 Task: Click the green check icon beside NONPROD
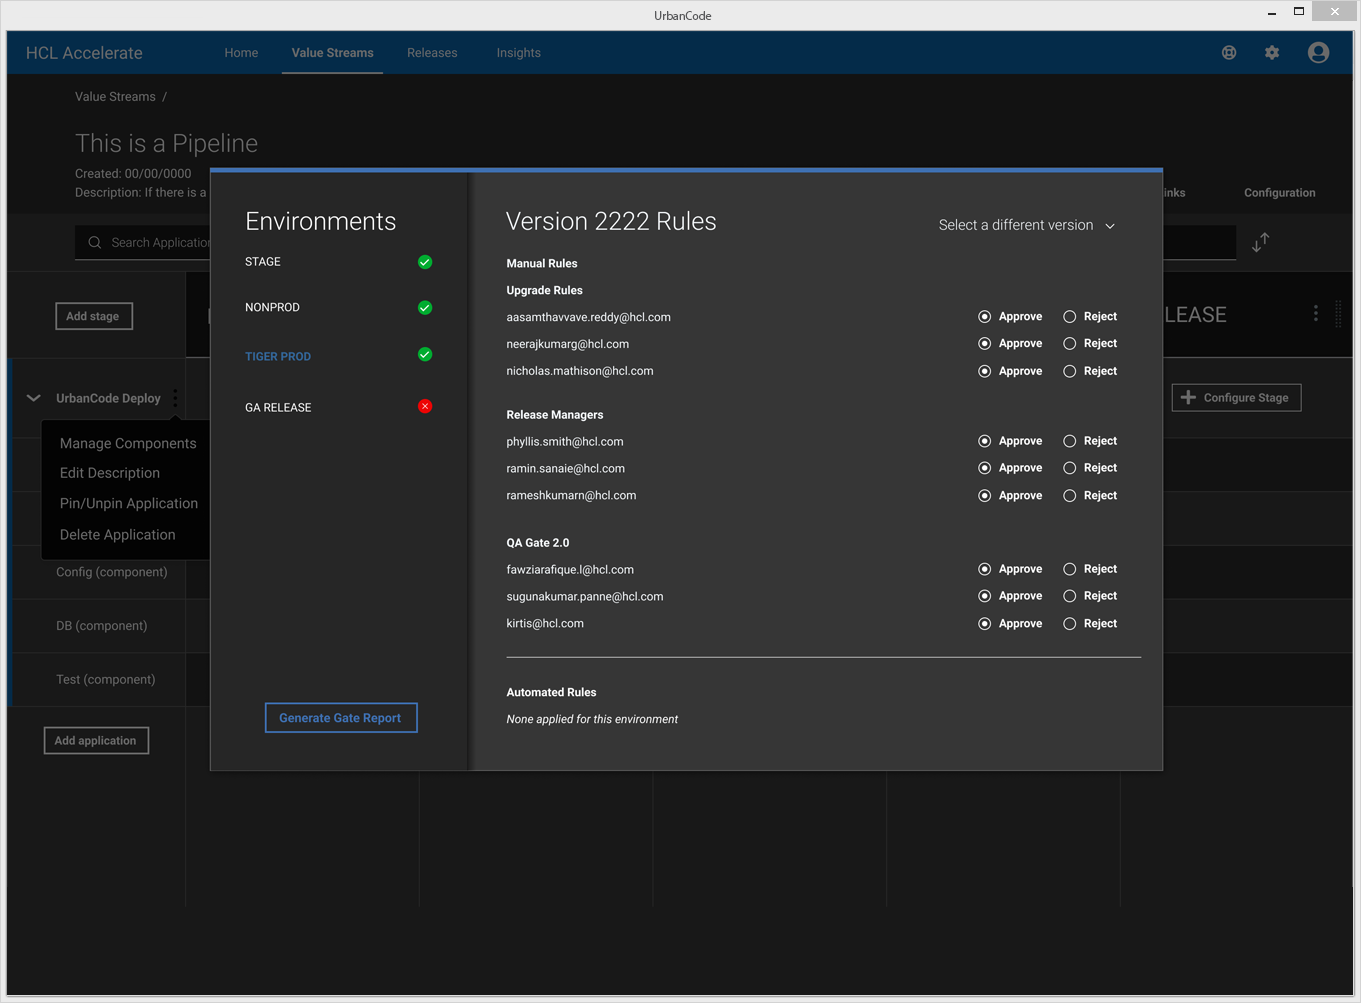click(425, 308)
